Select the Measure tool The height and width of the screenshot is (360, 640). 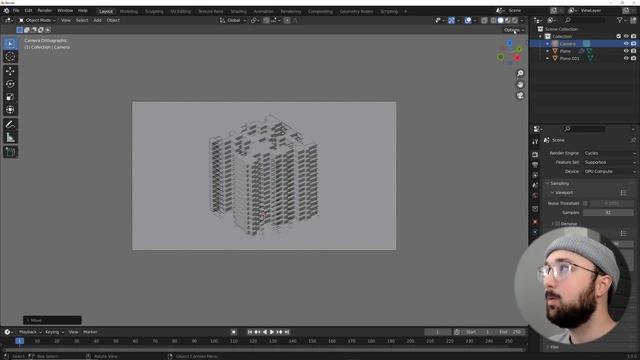coord(10,138)
